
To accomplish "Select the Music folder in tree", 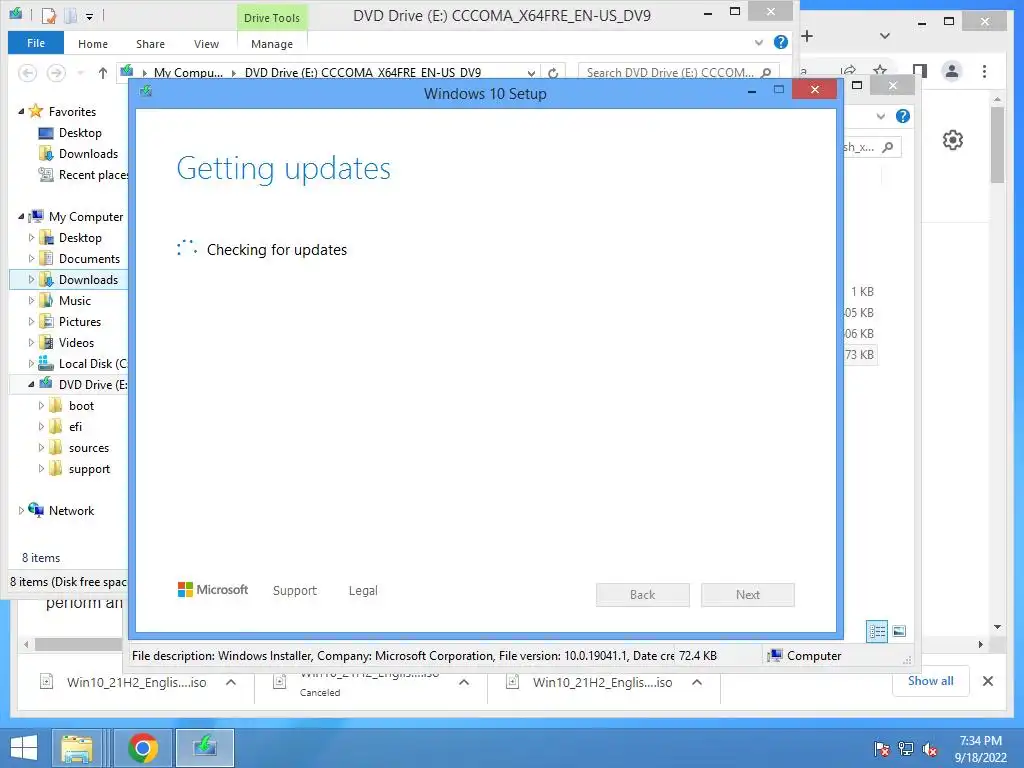I will [74, 300].
